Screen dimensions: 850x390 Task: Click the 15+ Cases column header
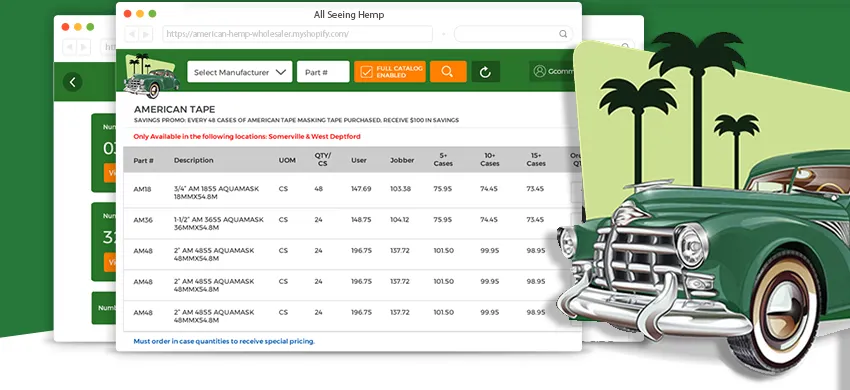tap(536, 159)
